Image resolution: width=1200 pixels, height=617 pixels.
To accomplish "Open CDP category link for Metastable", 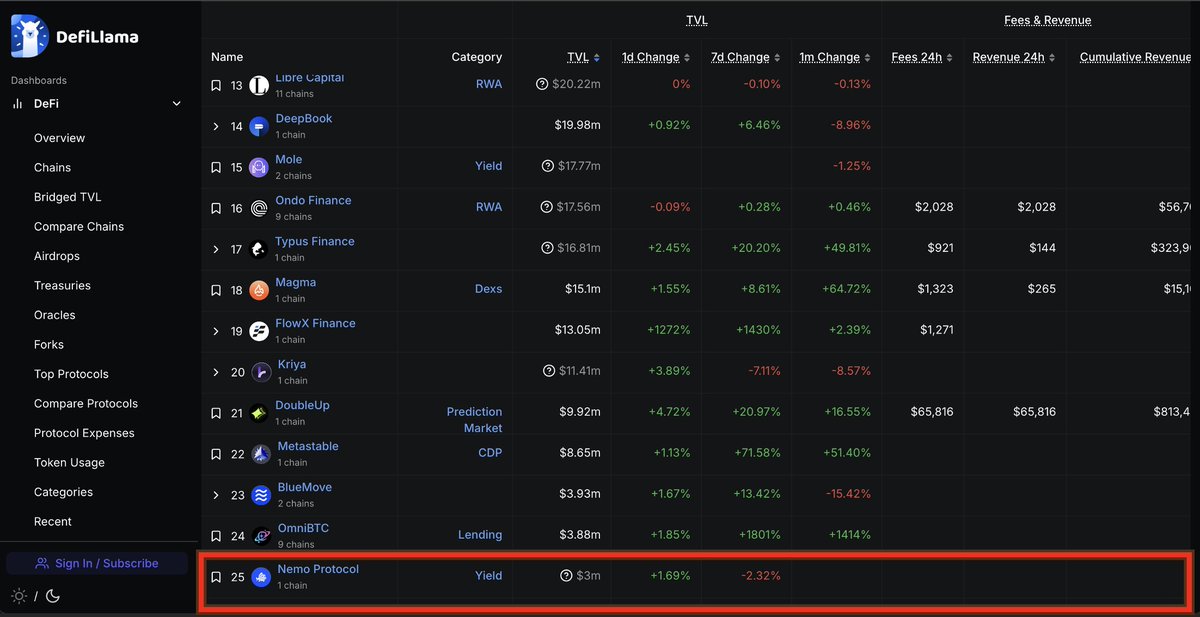I will pyautogui.click(x=490, y=453).
